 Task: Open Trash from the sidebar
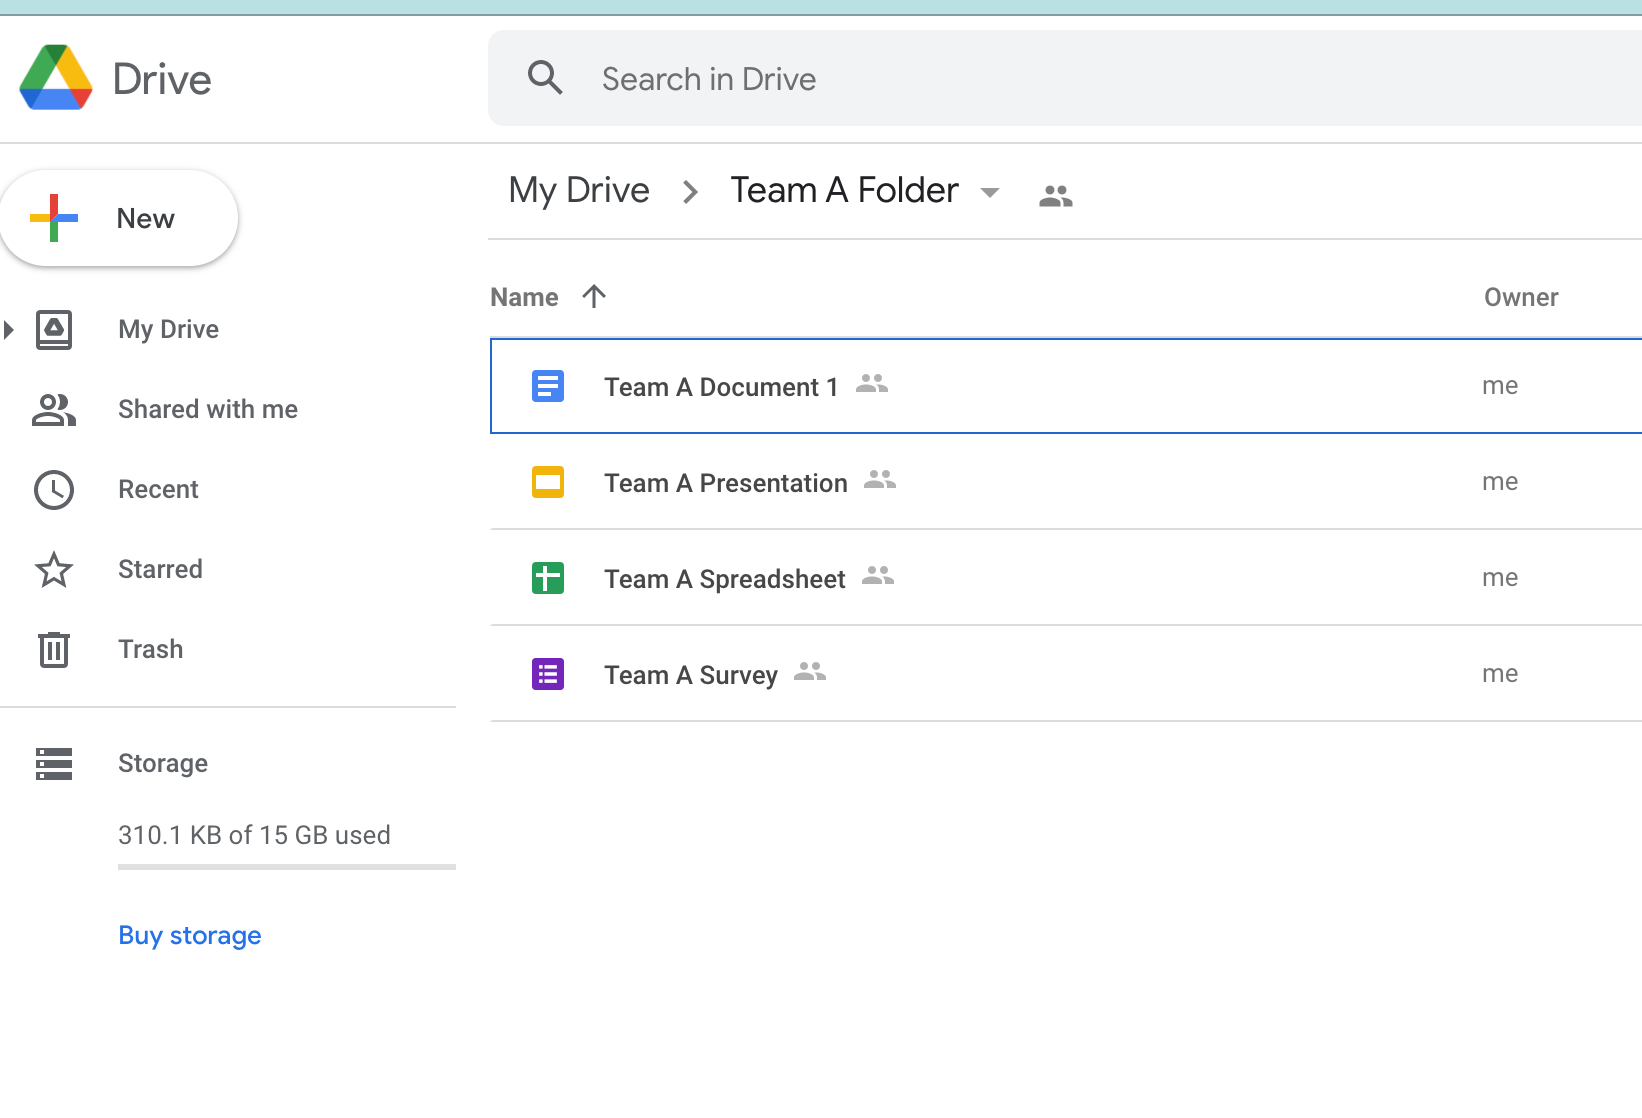[150, 649]
